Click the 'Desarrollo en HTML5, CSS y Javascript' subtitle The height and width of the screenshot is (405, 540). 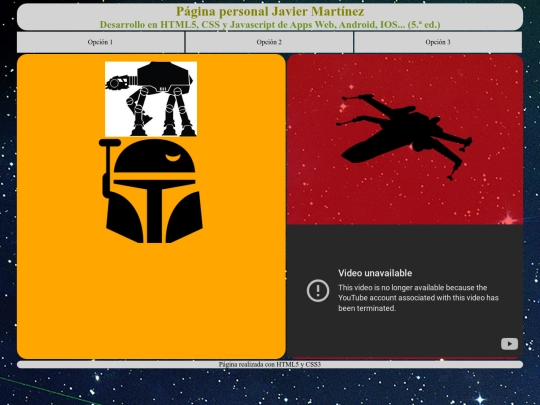pos(270,25)
